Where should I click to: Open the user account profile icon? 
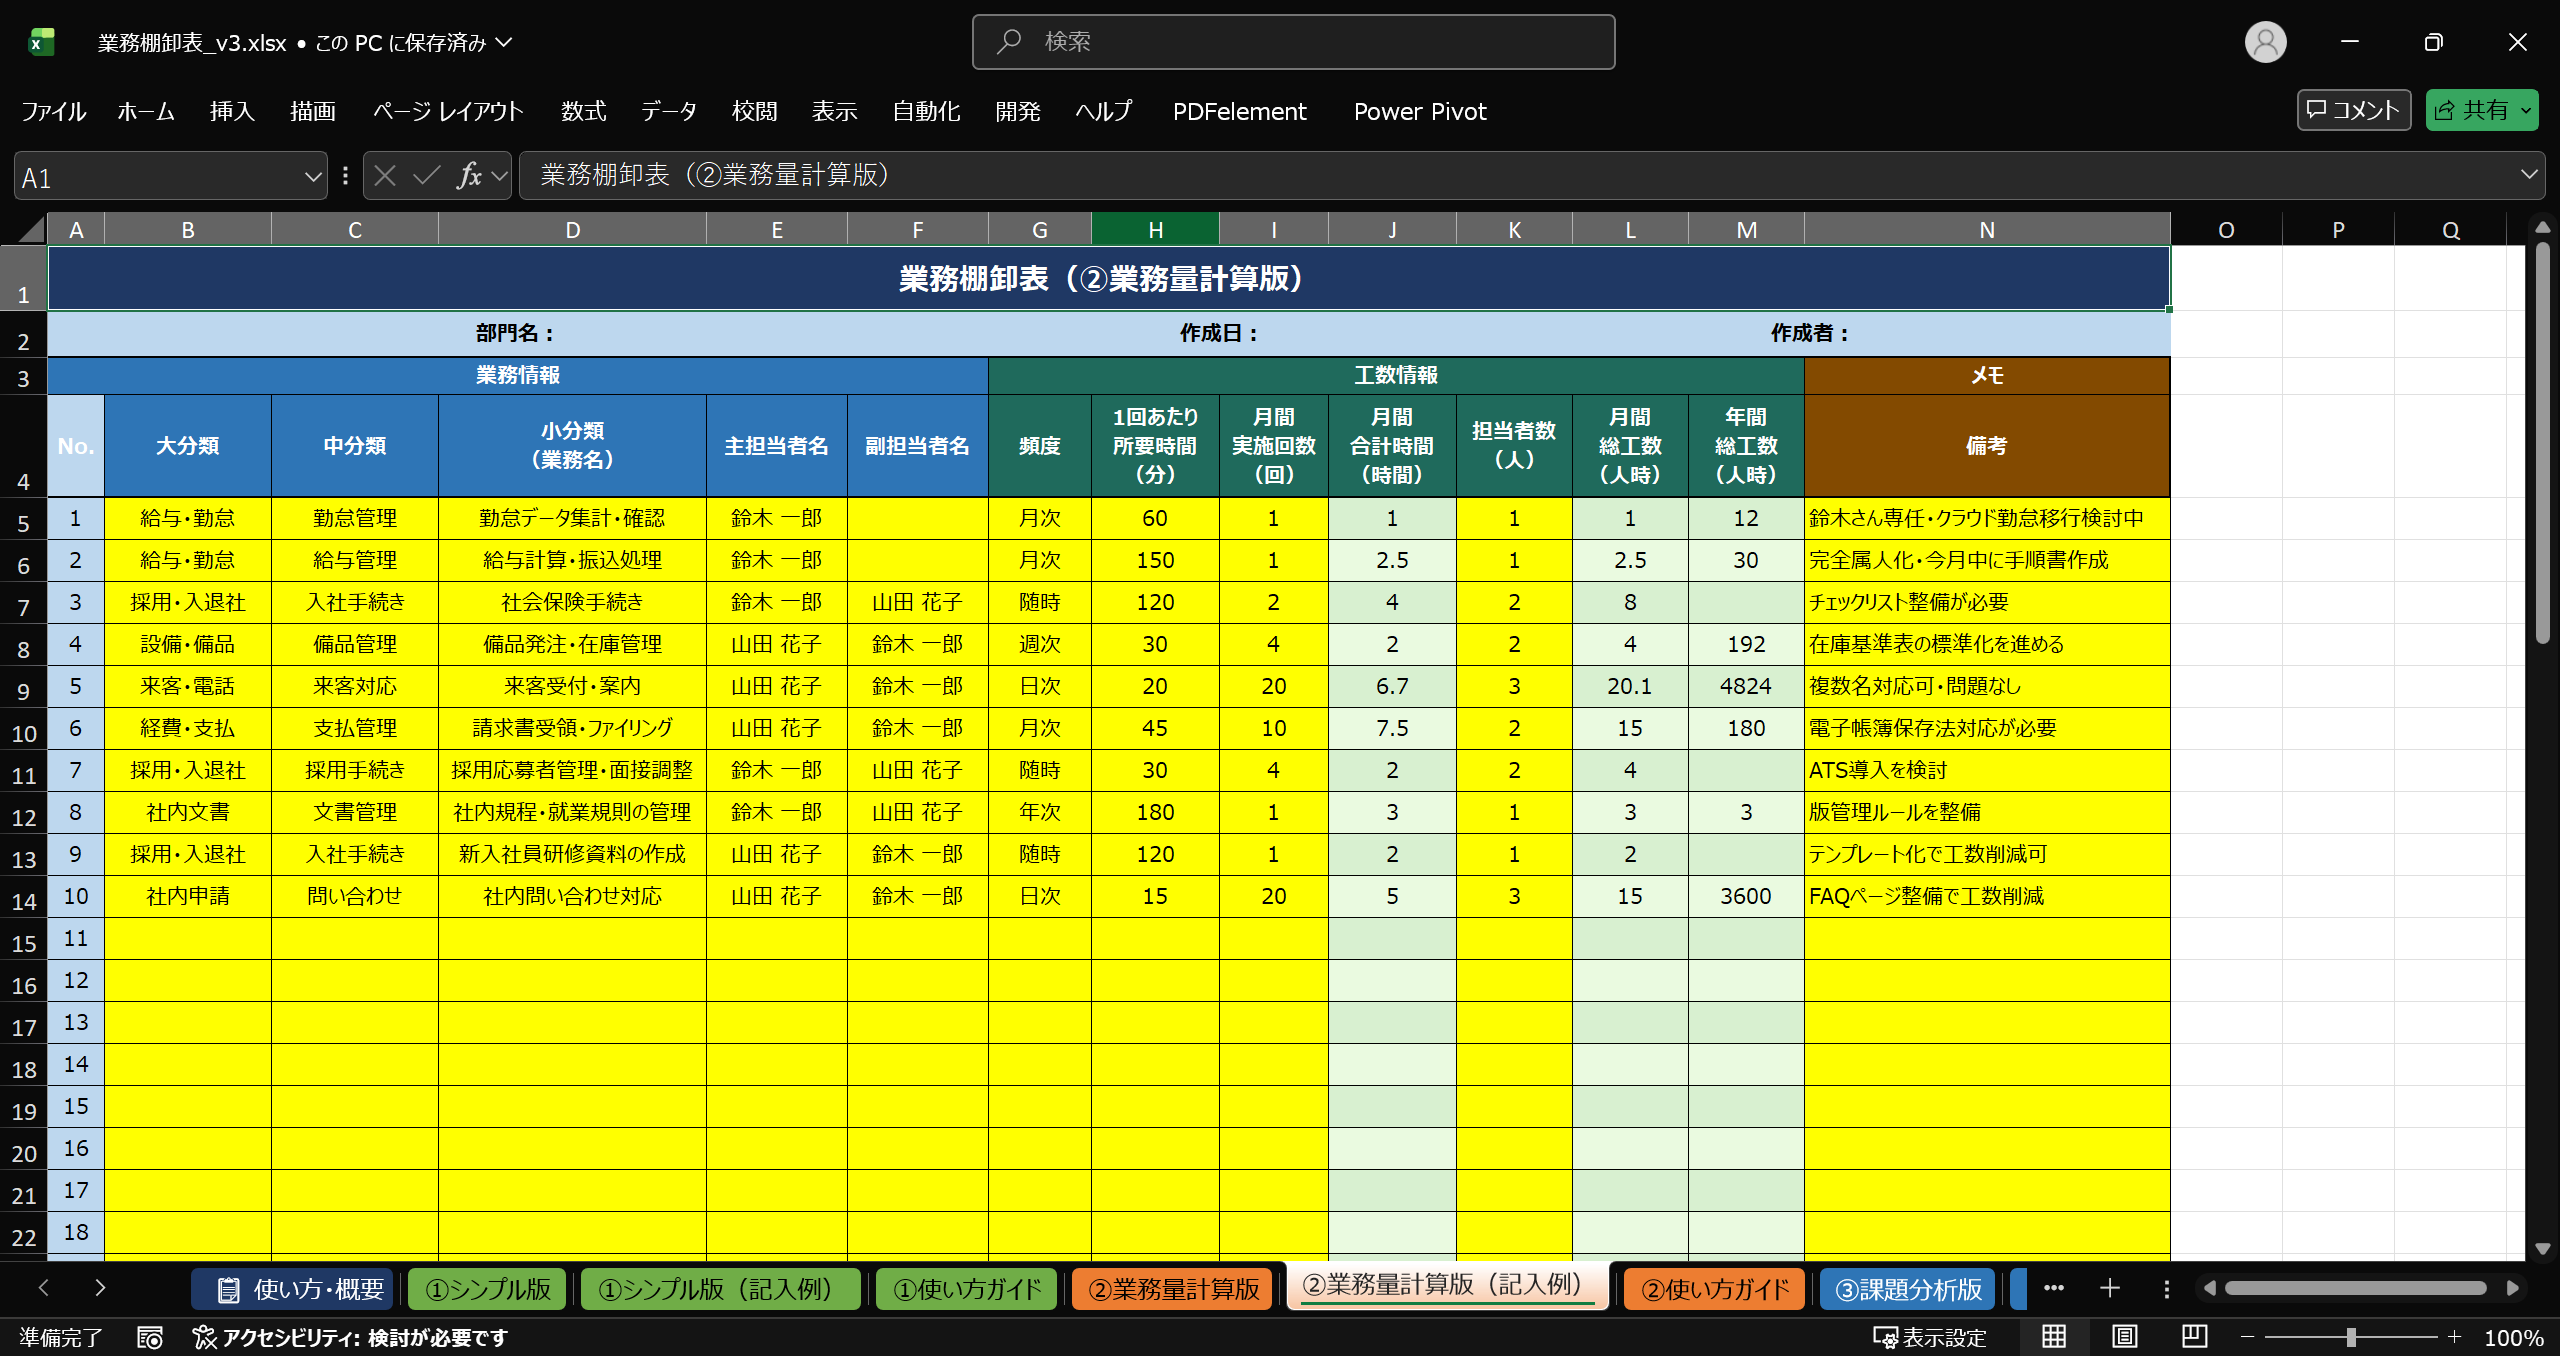coord(2265,42)
